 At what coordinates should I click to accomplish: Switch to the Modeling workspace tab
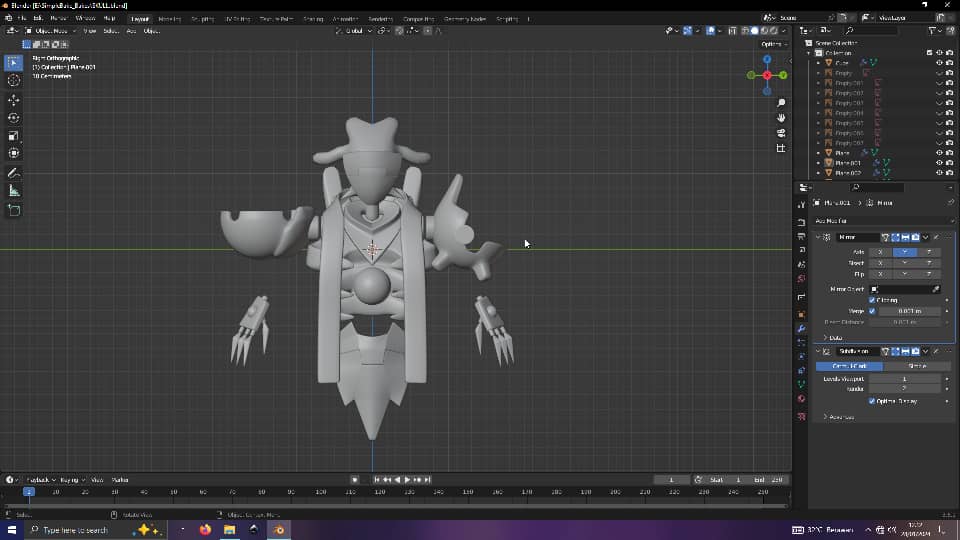(x=170, y=19)
